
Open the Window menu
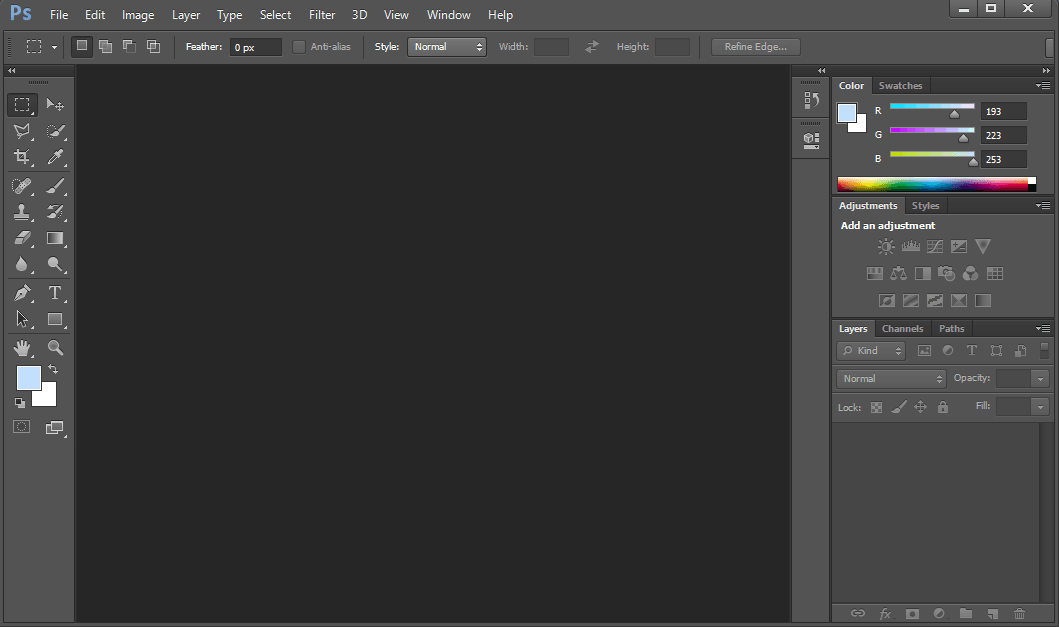[448, 15]
